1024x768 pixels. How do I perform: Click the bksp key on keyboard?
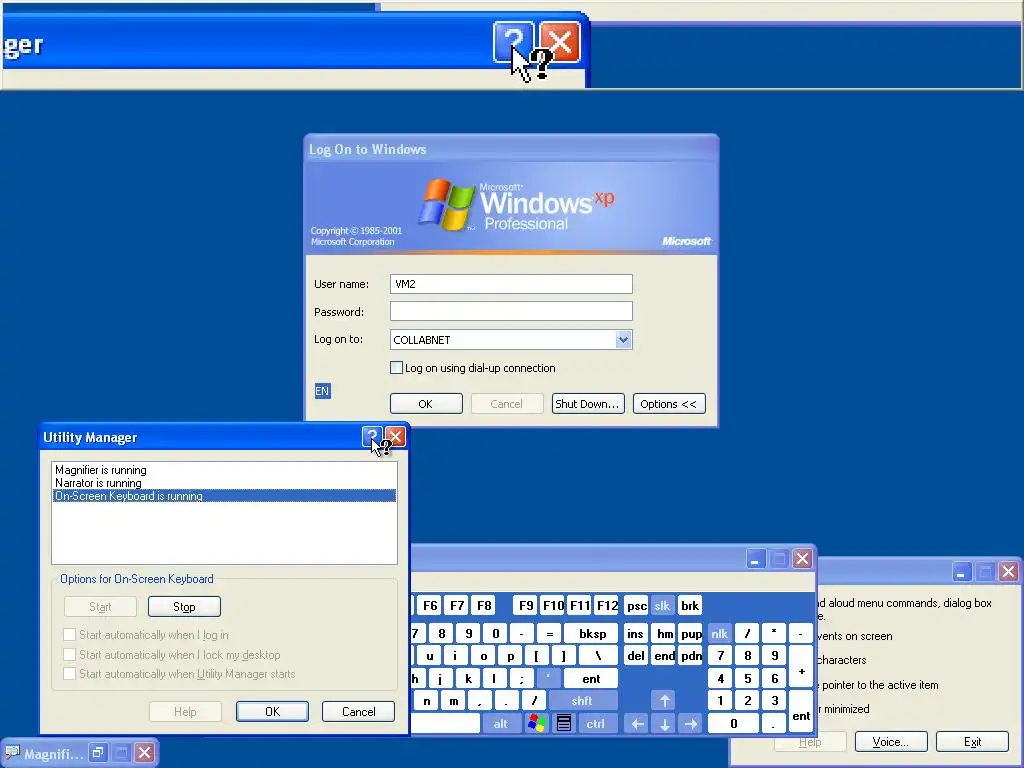click(592, 633)
